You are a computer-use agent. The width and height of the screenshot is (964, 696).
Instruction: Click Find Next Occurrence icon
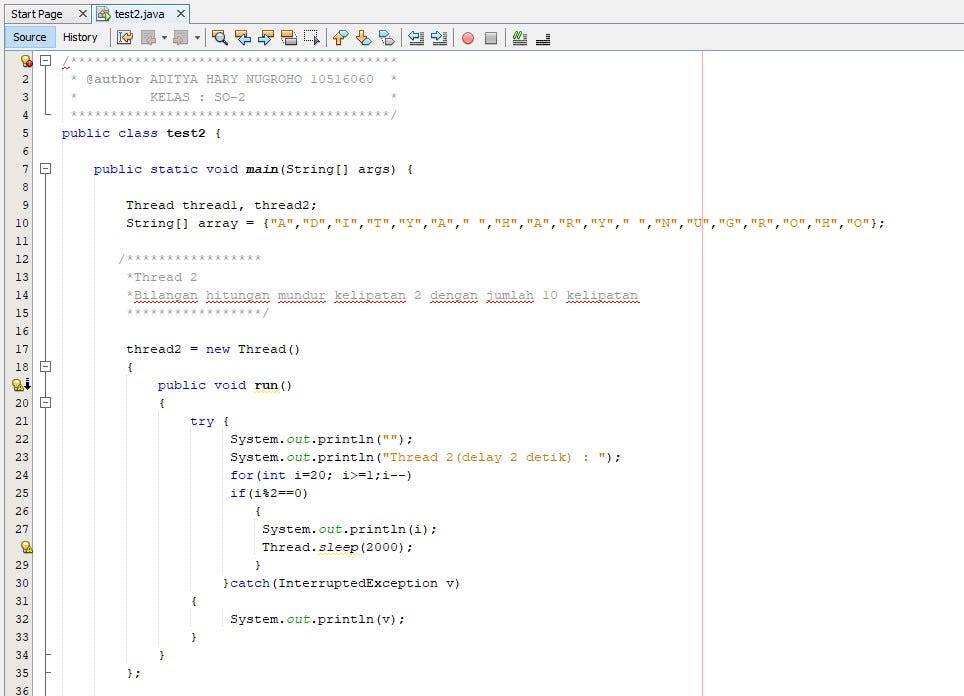point(266,38)
